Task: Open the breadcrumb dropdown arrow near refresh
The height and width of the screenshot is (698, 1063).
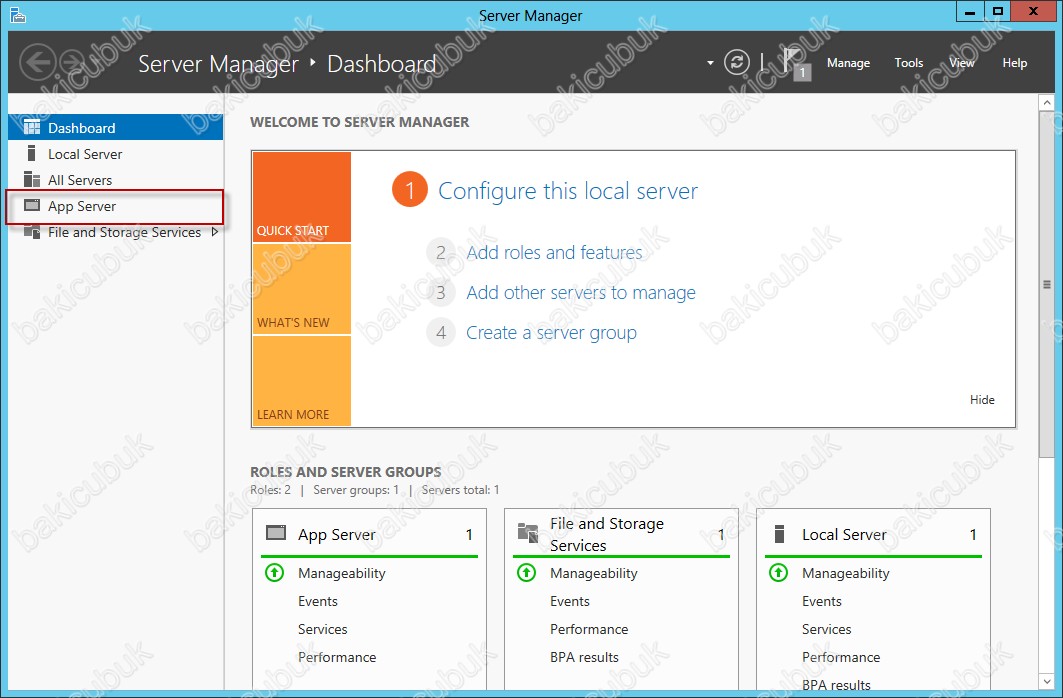Action: tap(710, 63)
